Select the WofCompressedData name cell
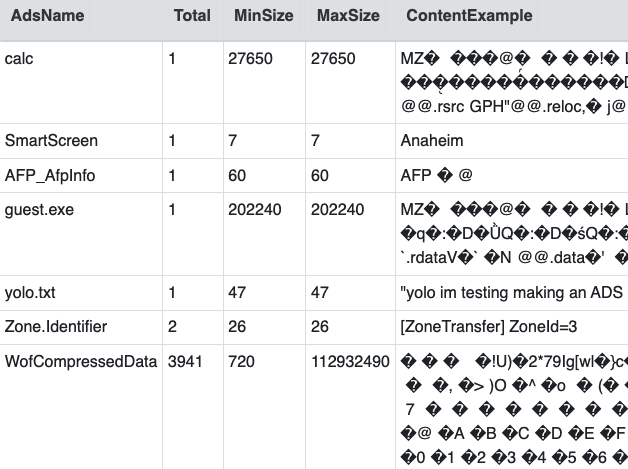 click(81, 362)
